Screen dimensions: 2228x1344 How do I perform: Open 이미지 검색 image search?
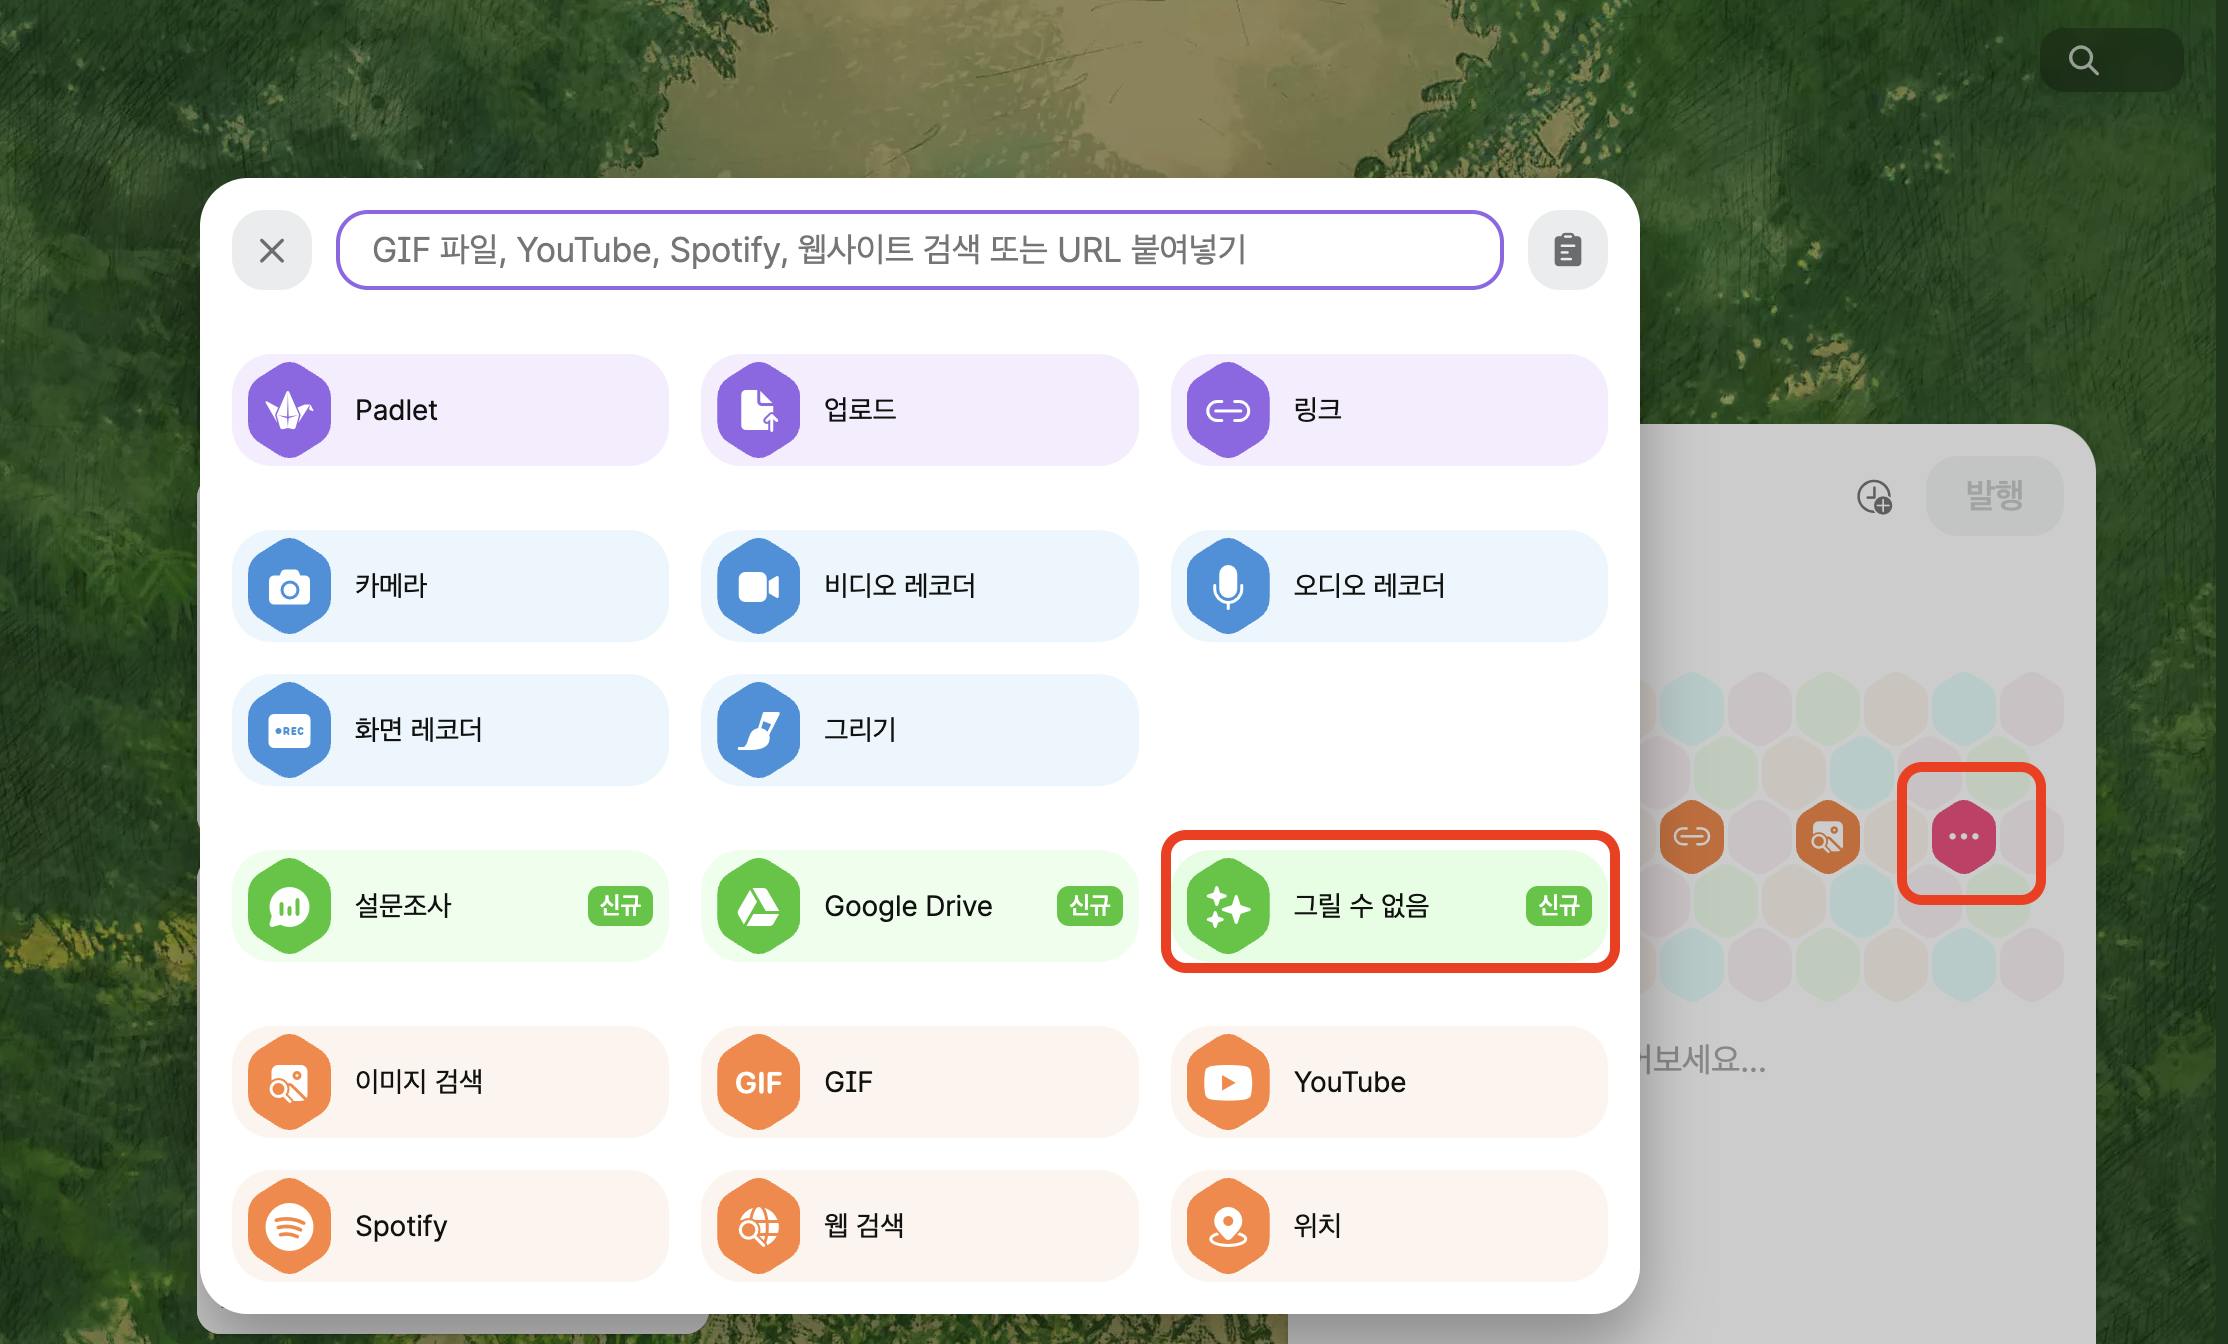[x=450, y=1082]
